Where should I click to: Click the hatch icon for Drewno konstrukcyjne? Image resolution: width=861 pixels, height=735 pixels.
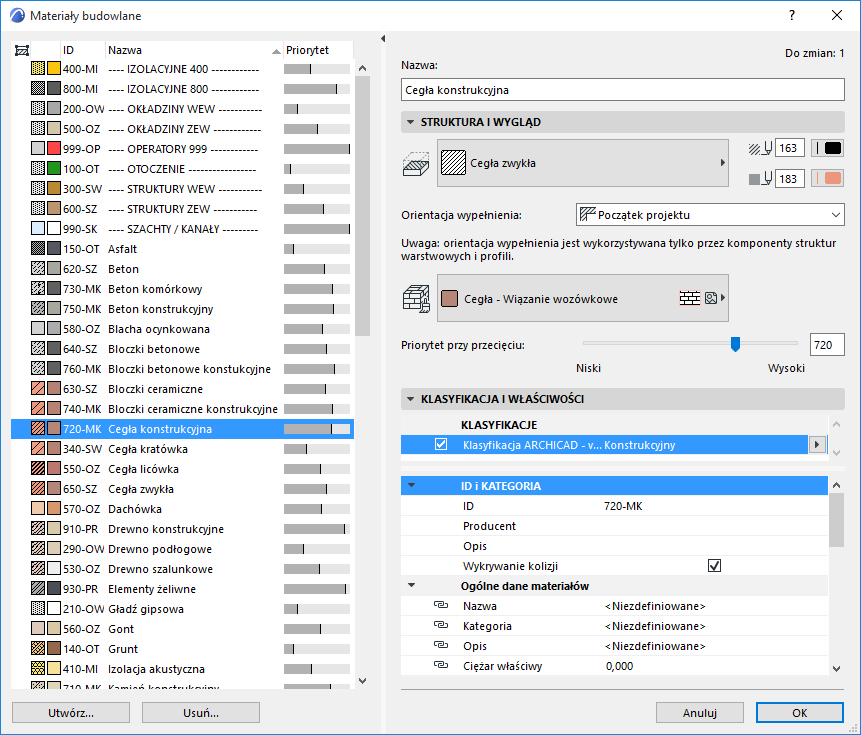[38, 529]
